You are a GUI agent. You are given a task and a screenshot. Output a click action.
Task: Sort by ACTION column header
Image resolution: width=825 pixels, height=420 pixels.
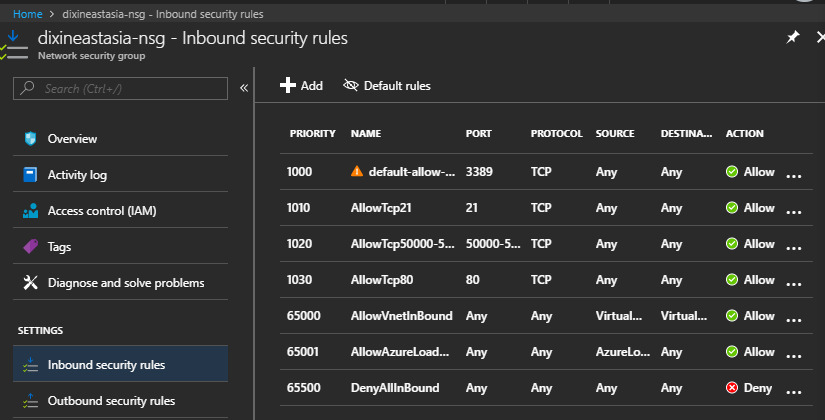[x=744, y=134]
